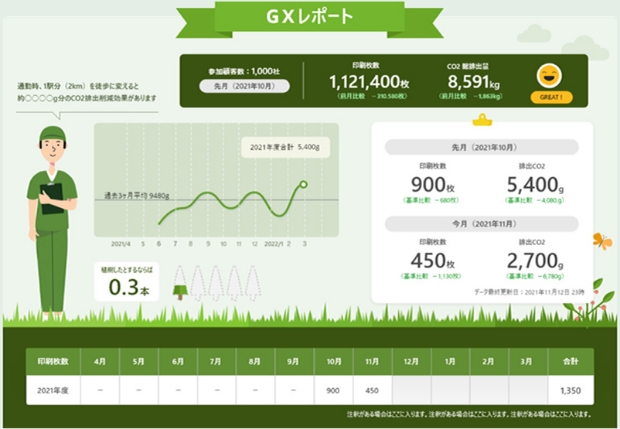This screenshot has height=429, width=620.
Task: Click the 合計 column header
Action: pos(571,361)
